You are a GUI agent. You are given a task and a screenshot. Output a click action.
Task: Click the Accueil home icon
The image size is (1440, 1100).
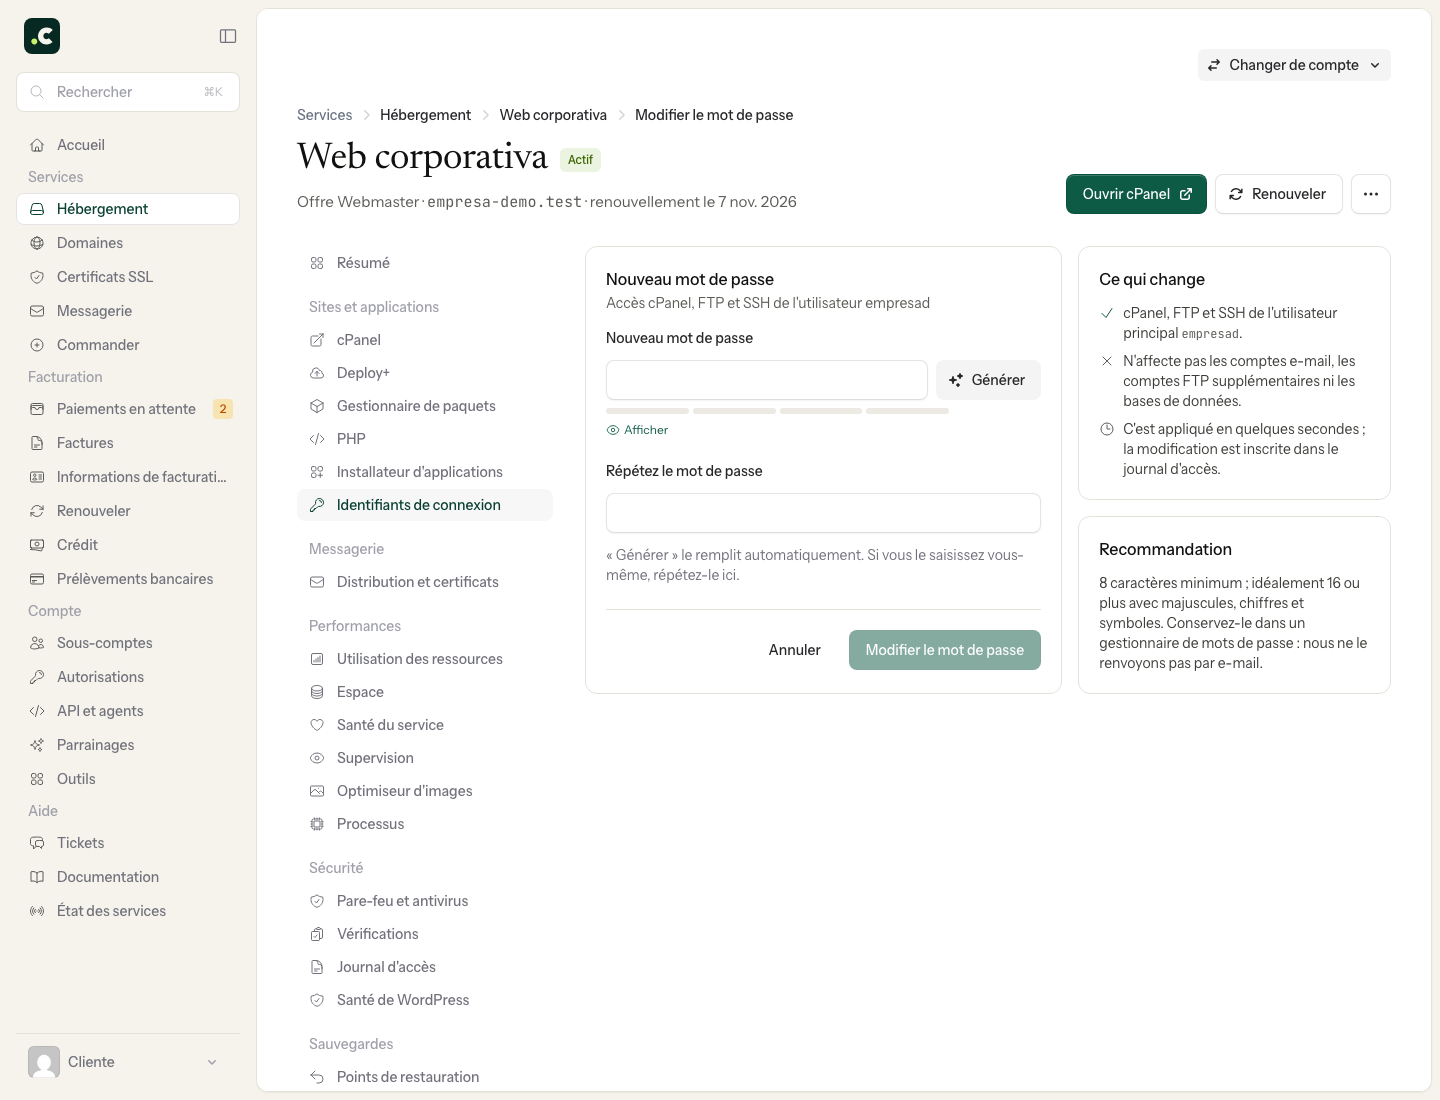pos(37,145)
